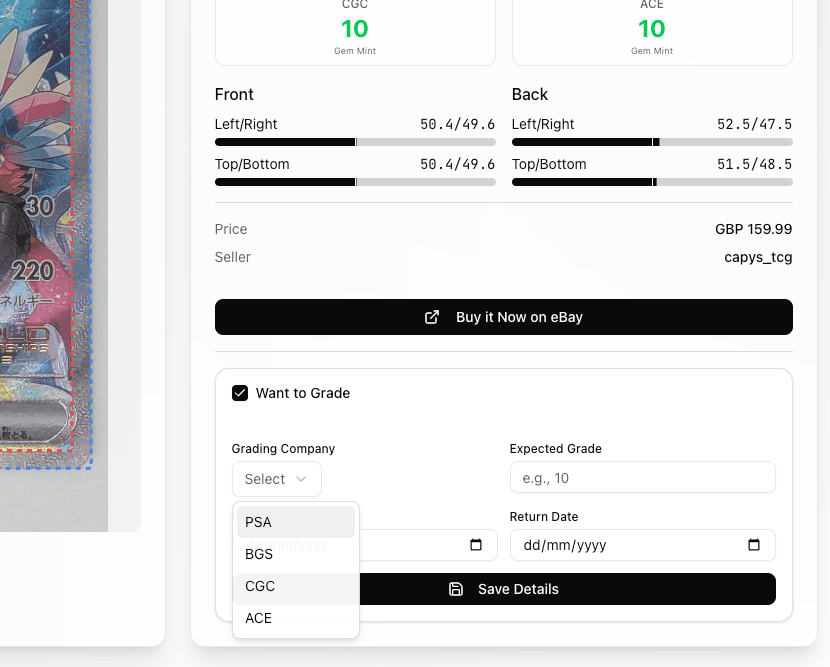Open the partially hidden date calendar icon
This screenshot has width=830, height=667.
pyautogui.click(x=476, y=545)
